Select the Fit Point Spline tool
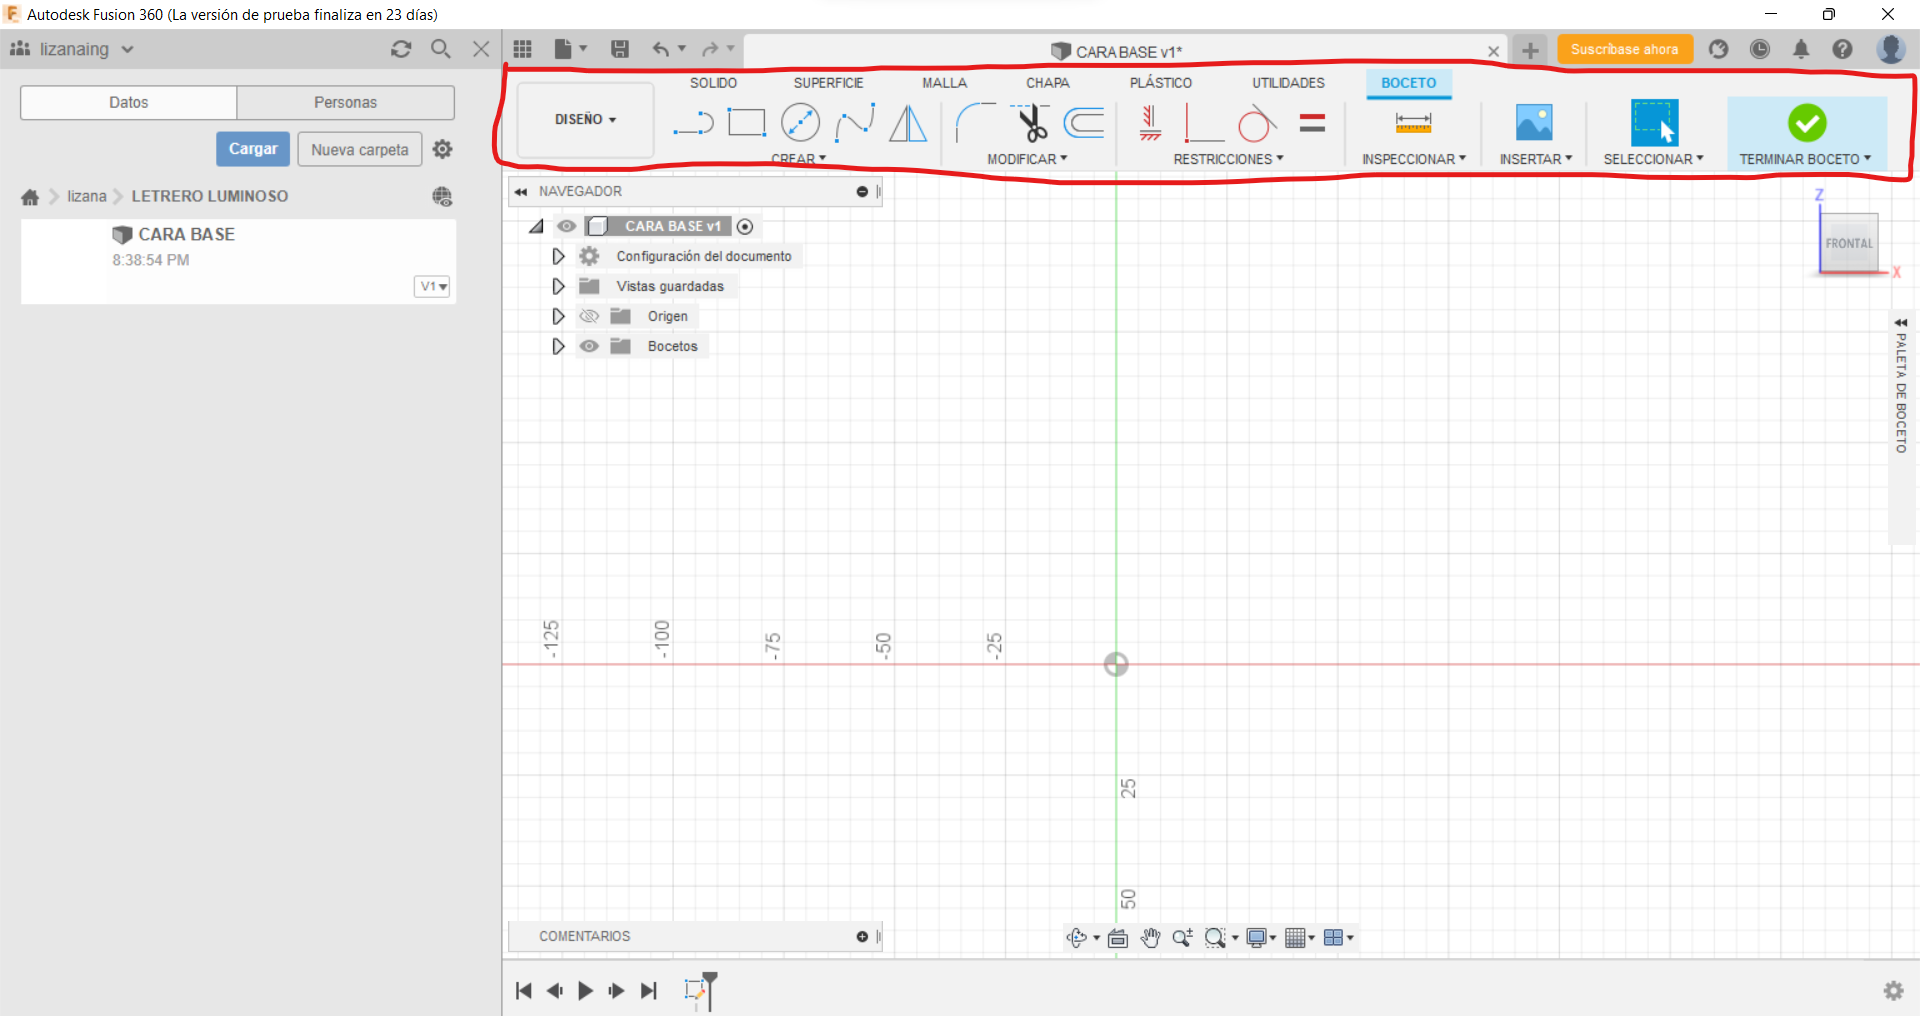This screenshot has width=1920, height=1016. pos(855,122)
